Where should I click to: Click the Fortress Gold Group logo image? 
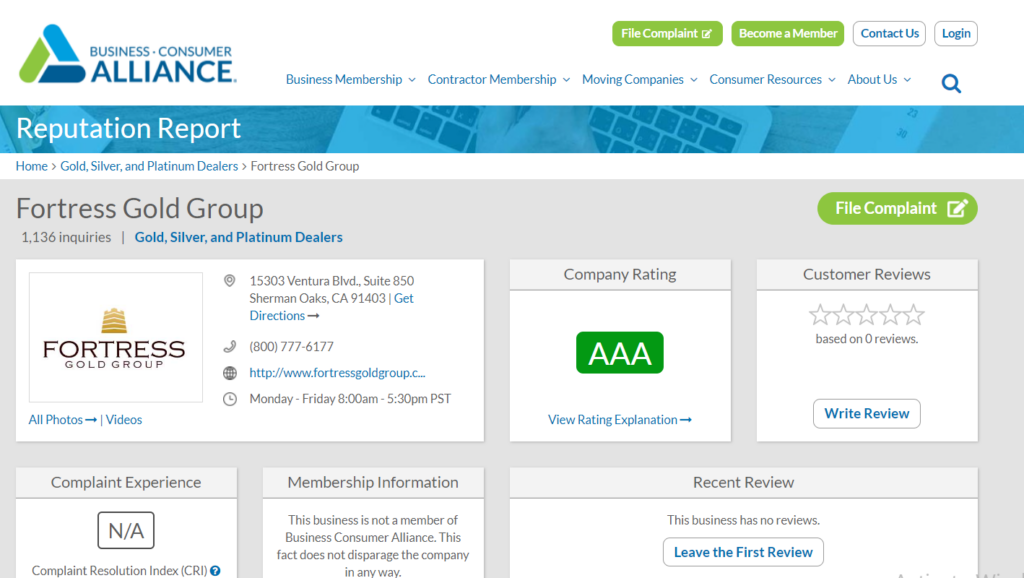tap(116, 337)
